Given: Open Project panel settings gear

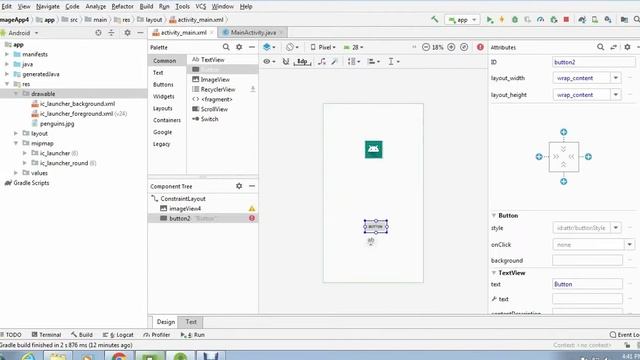Looking at the screenshot, I should point(127,33).
